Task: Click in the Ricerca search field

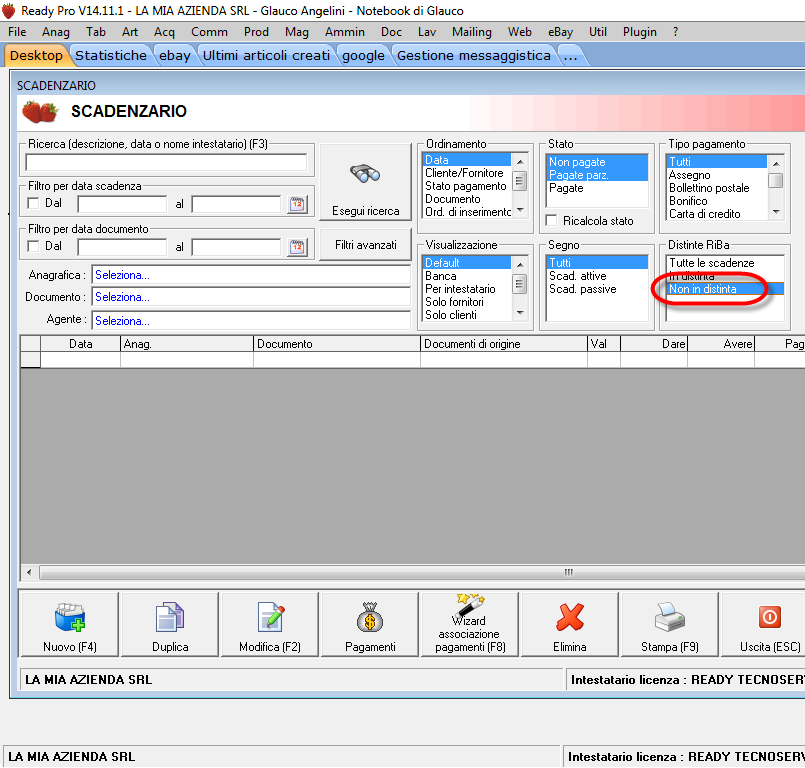Action: tap(166, 163)
